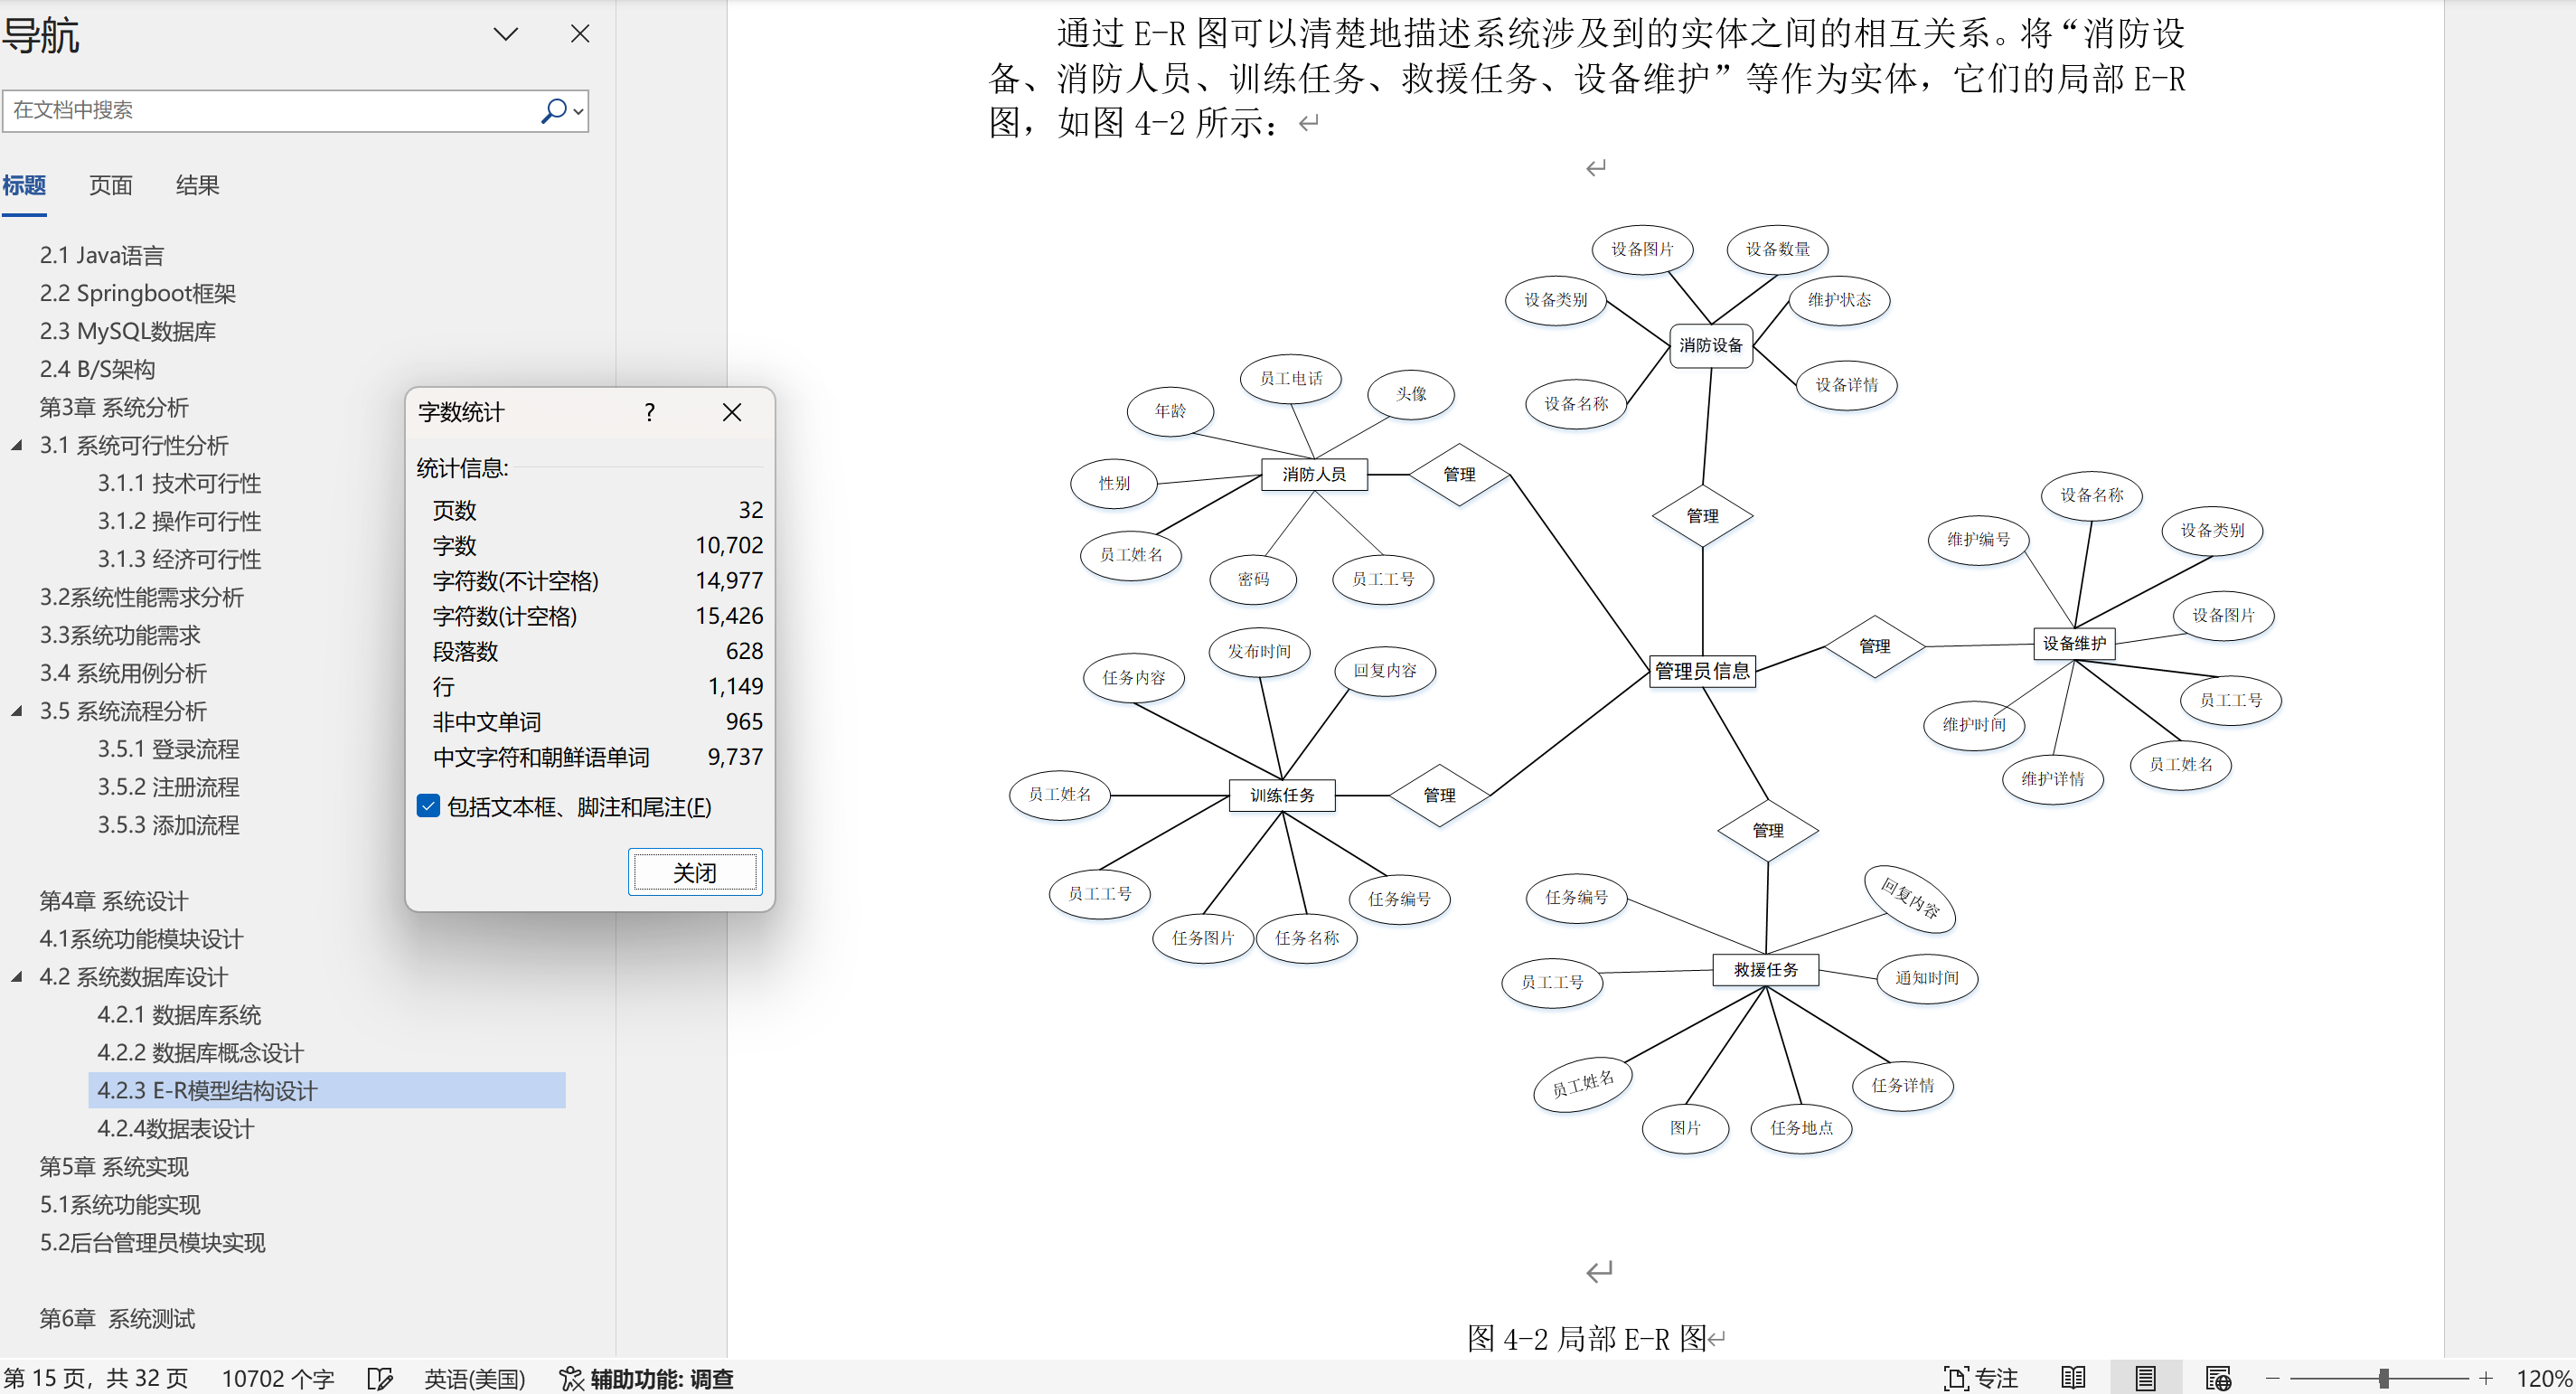Switch to the 页面 tab
This screenshot has height=1394, width=2576.
(110, 185)
